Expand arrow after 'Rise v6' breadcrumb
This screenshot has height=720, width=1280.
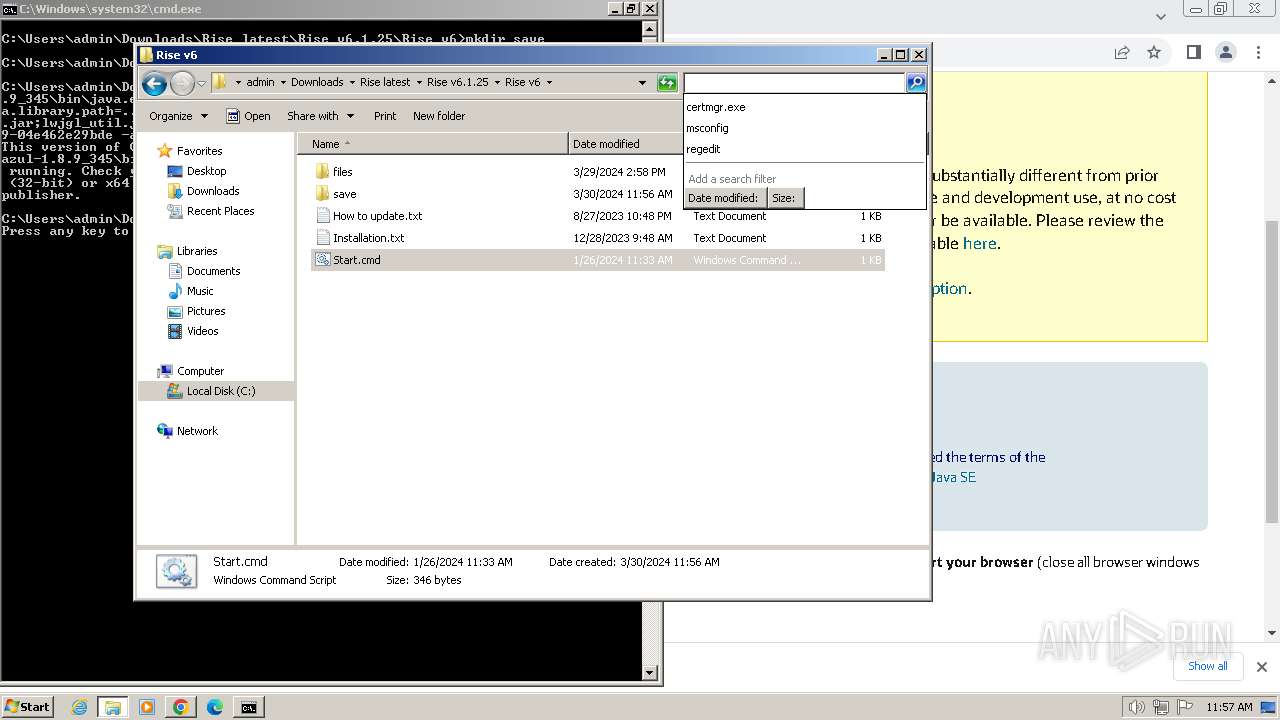point(549,82)
